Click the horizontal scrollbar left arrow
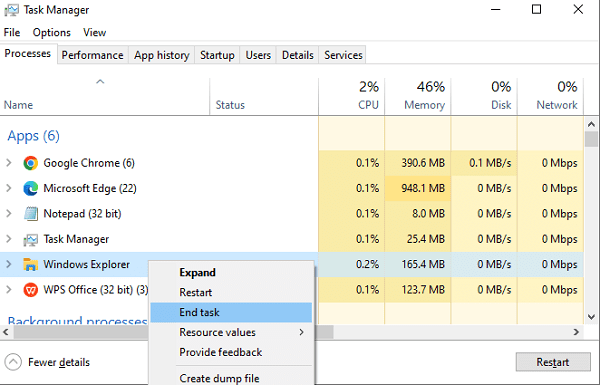 [x=6, y=332]
